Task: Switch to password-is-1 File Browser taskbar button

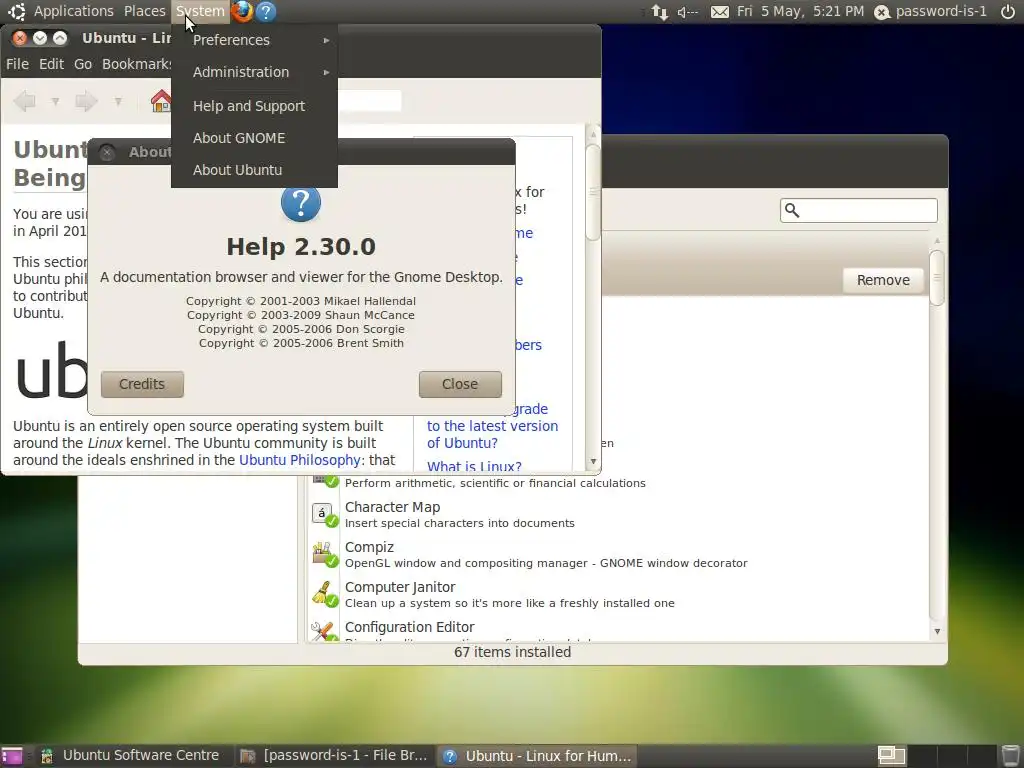Action: 333,756
